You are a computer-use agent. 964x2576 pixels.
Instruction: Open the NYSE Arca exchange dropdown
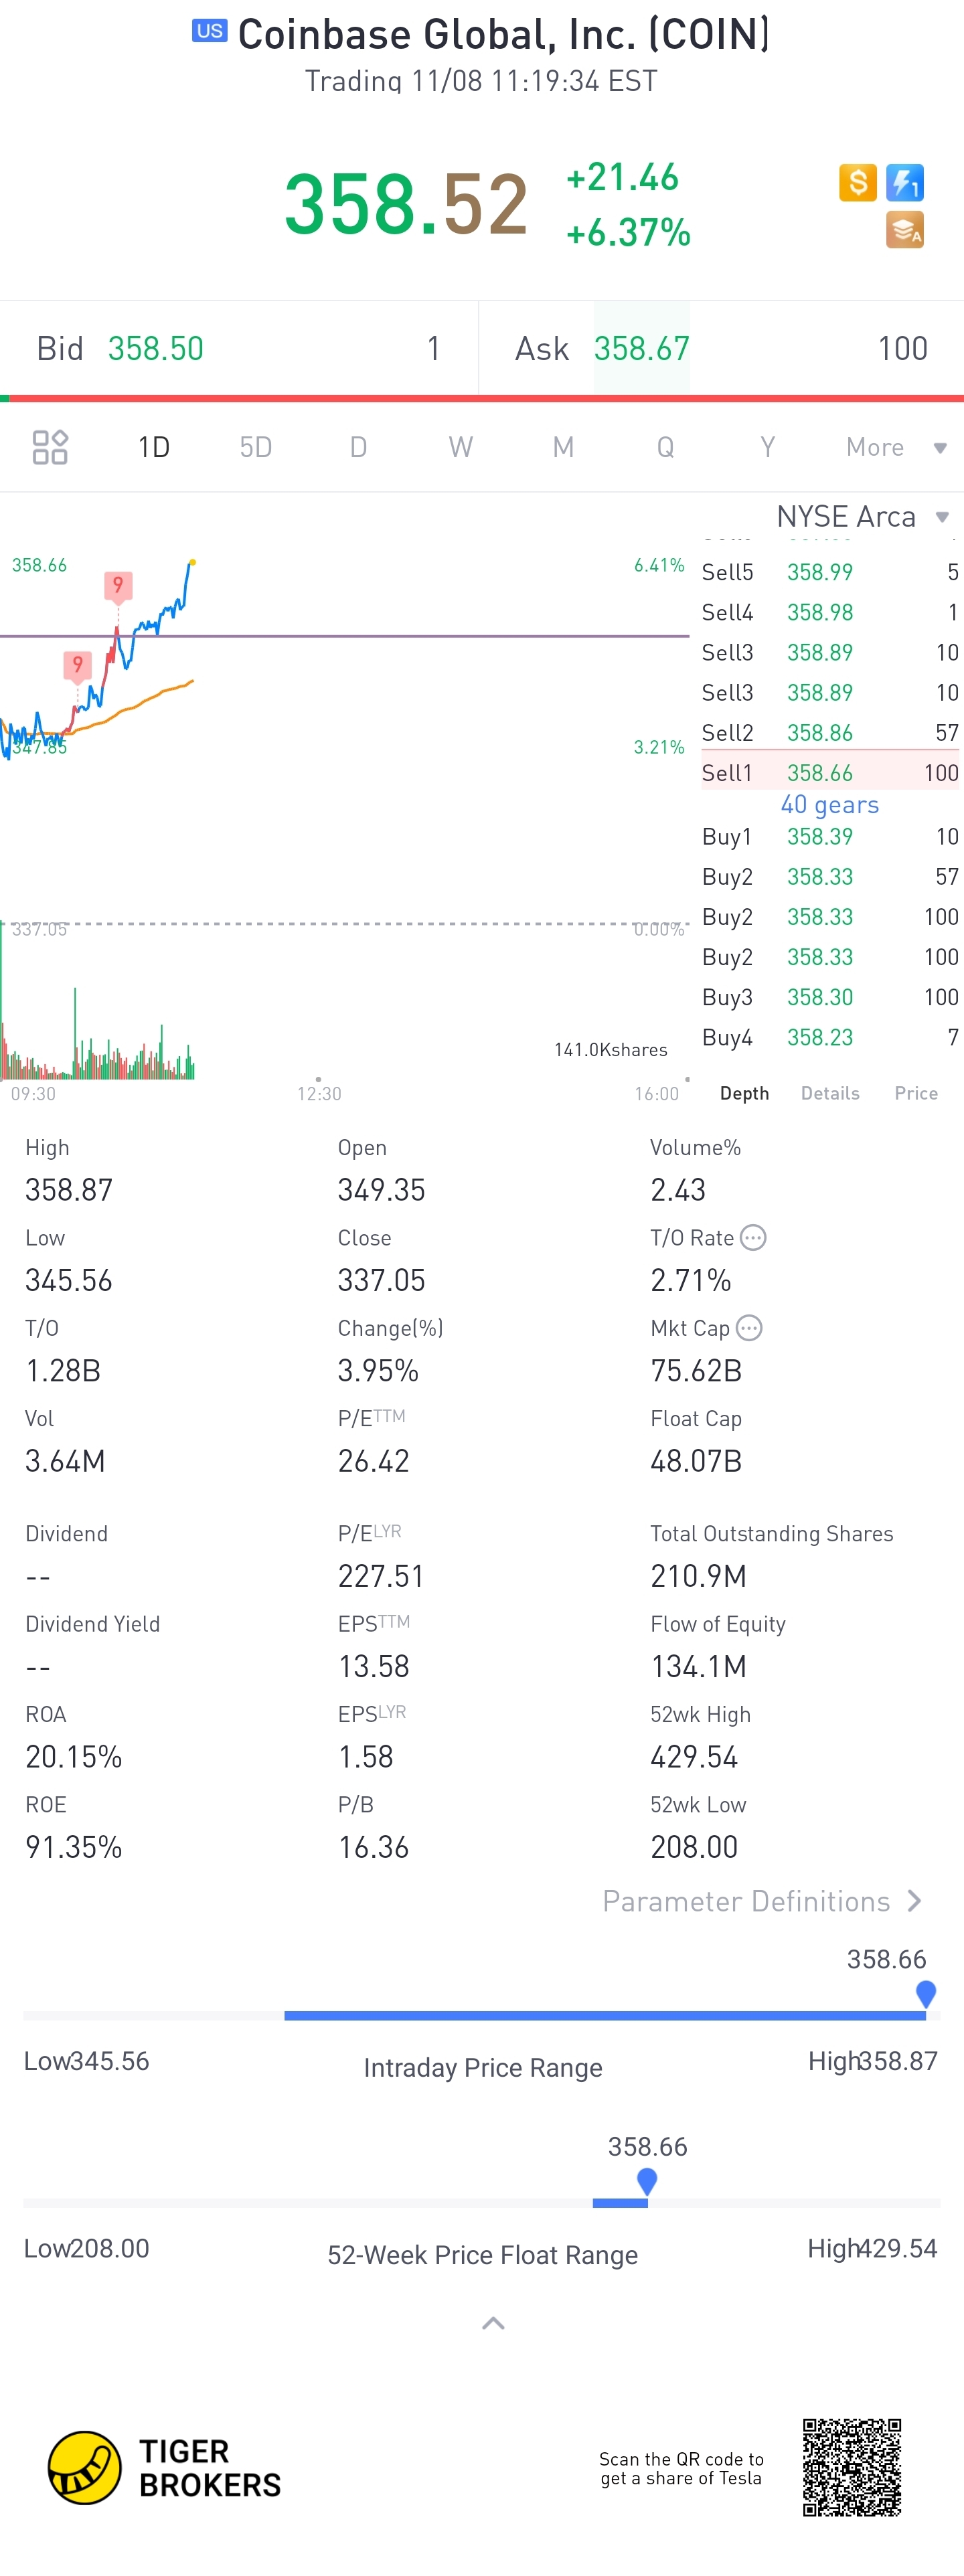pyautogui.click(x=862, y=516)
